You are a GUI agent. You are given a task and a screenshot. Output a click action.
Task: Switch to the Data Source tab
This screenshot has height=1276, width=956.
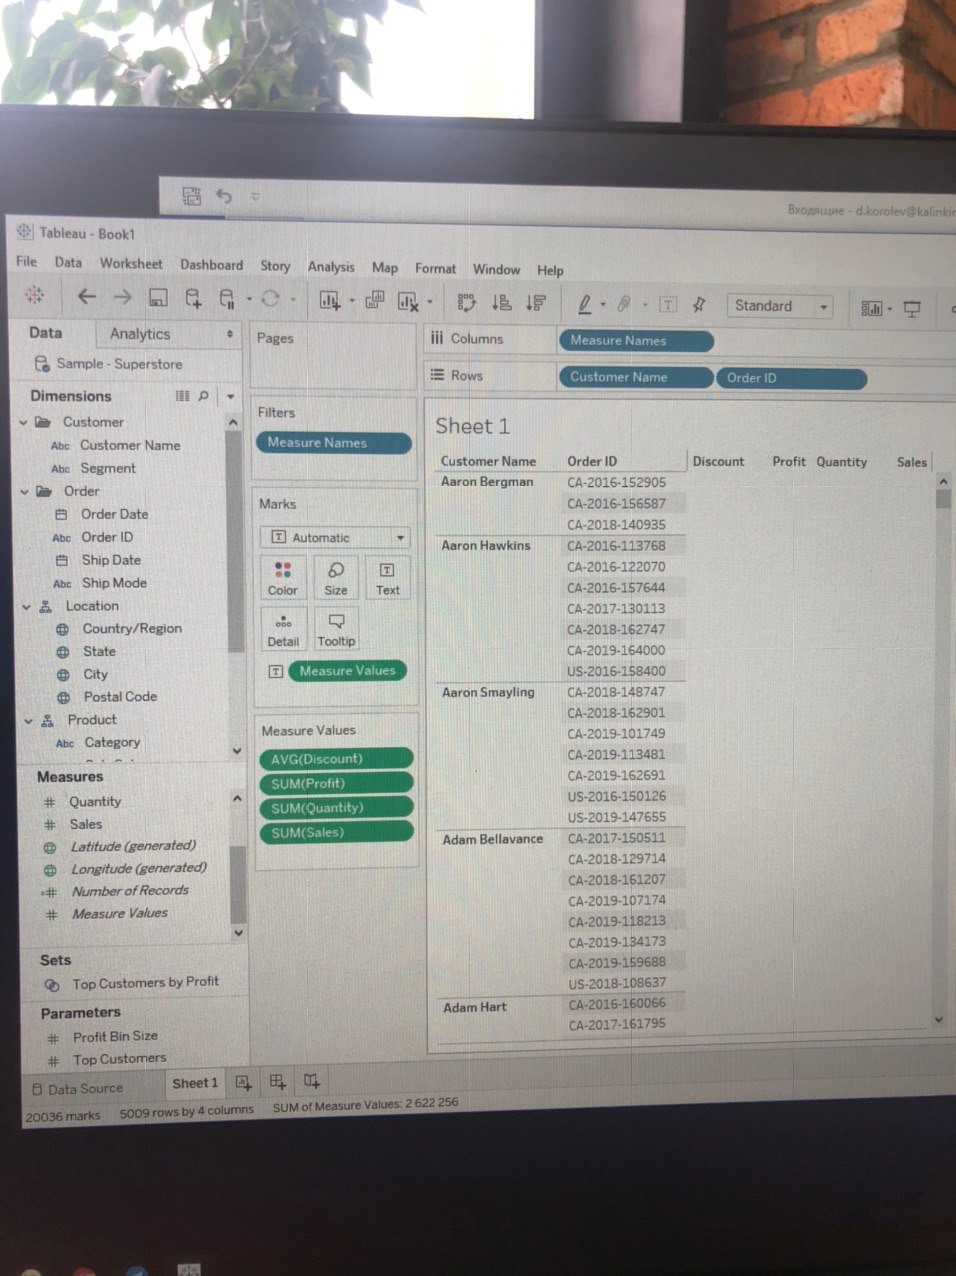pyautogui.click(x=77, y=1088)
